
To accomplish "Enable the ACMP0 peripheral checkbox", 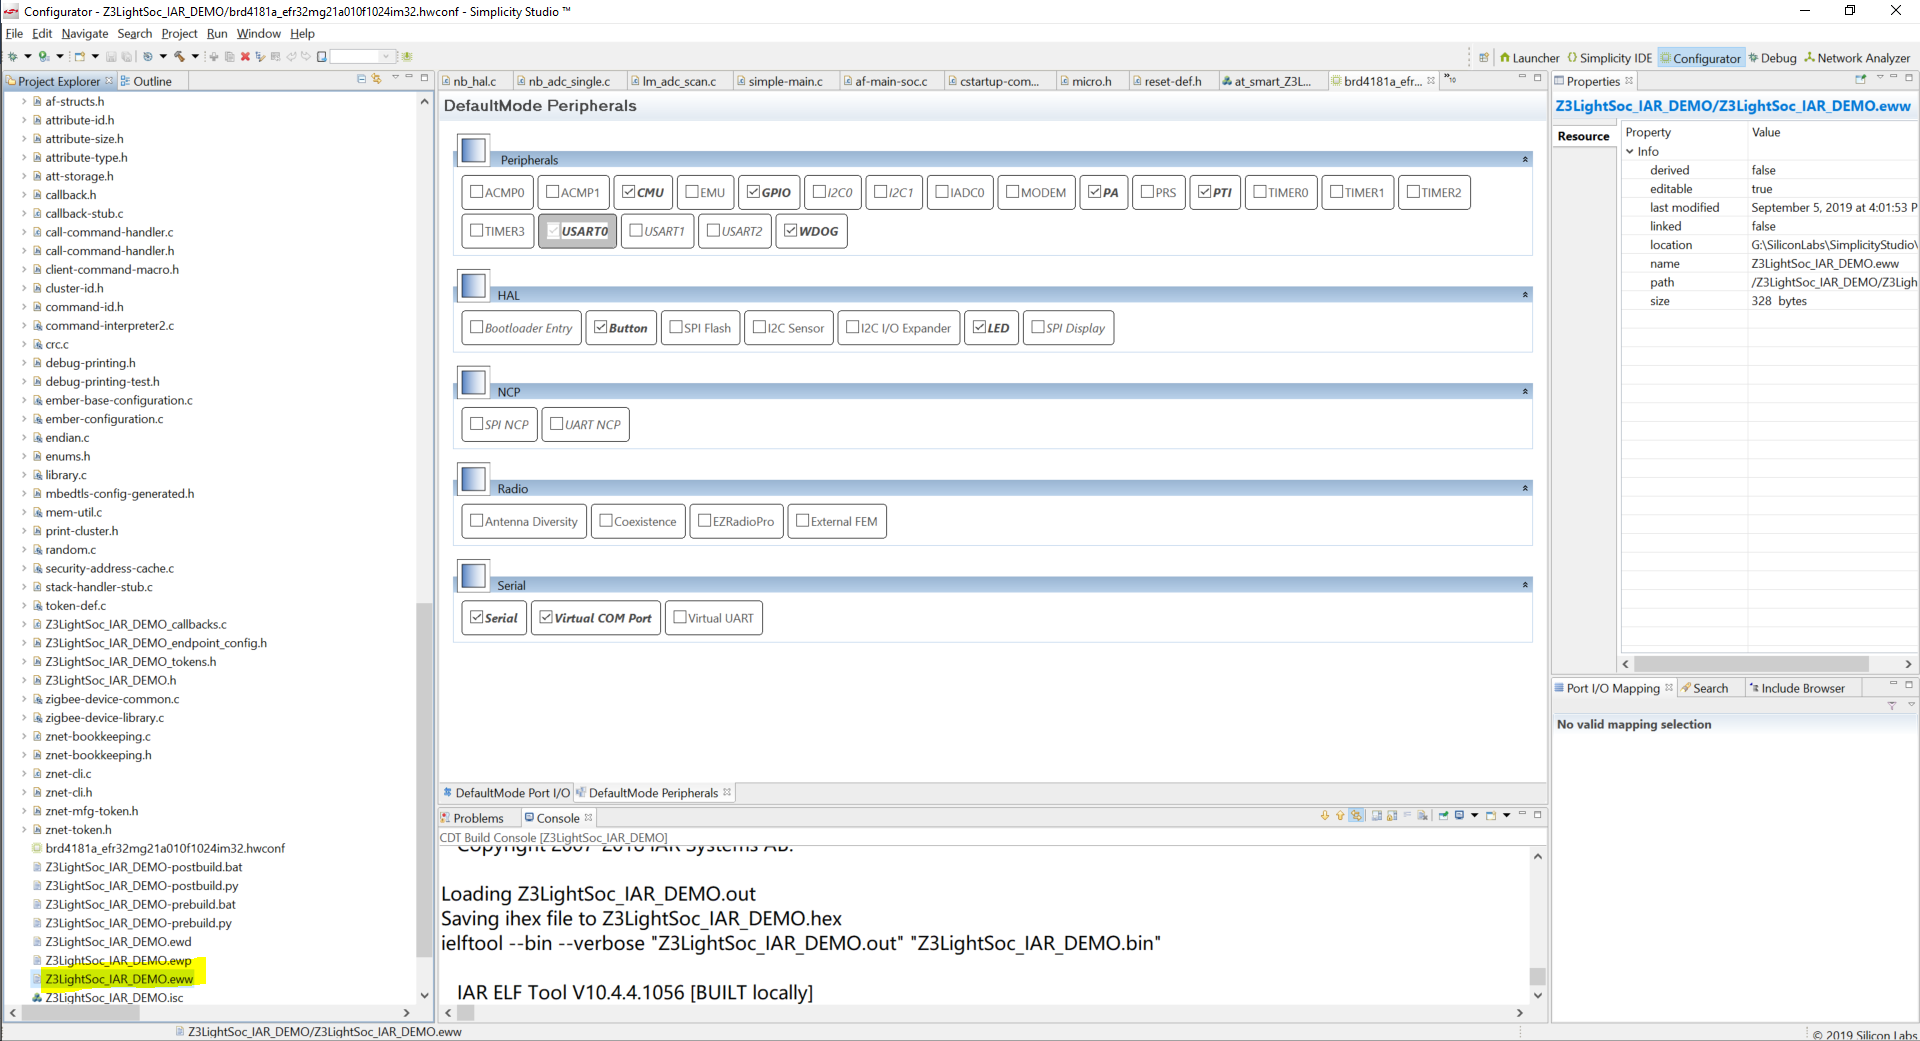I will click(477, 192).
